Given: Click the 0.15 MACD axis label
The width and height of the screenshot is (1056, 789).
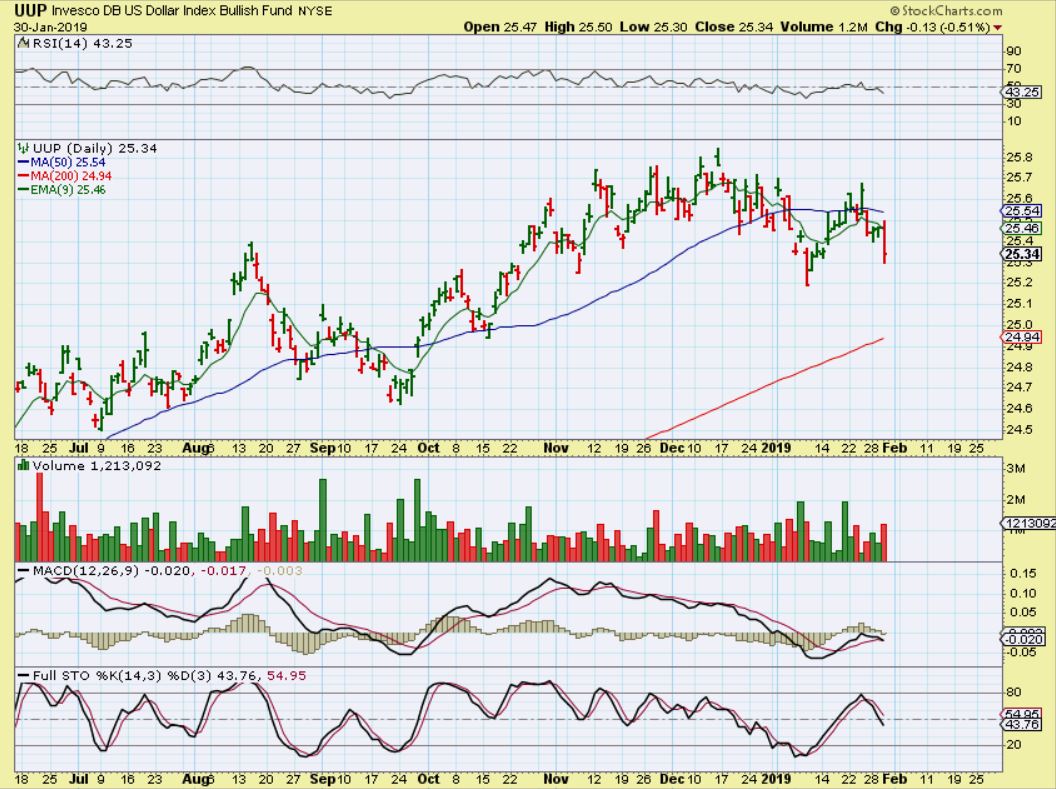Looking at the screenshot, I should point(1023,574).
